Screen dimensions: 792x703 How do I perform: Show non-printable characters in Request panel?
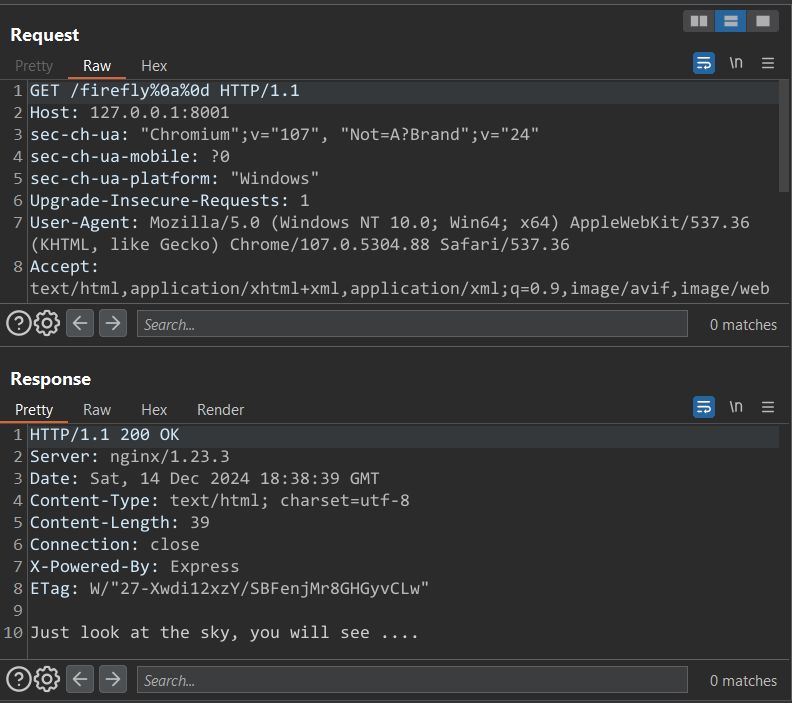[736, 63]
